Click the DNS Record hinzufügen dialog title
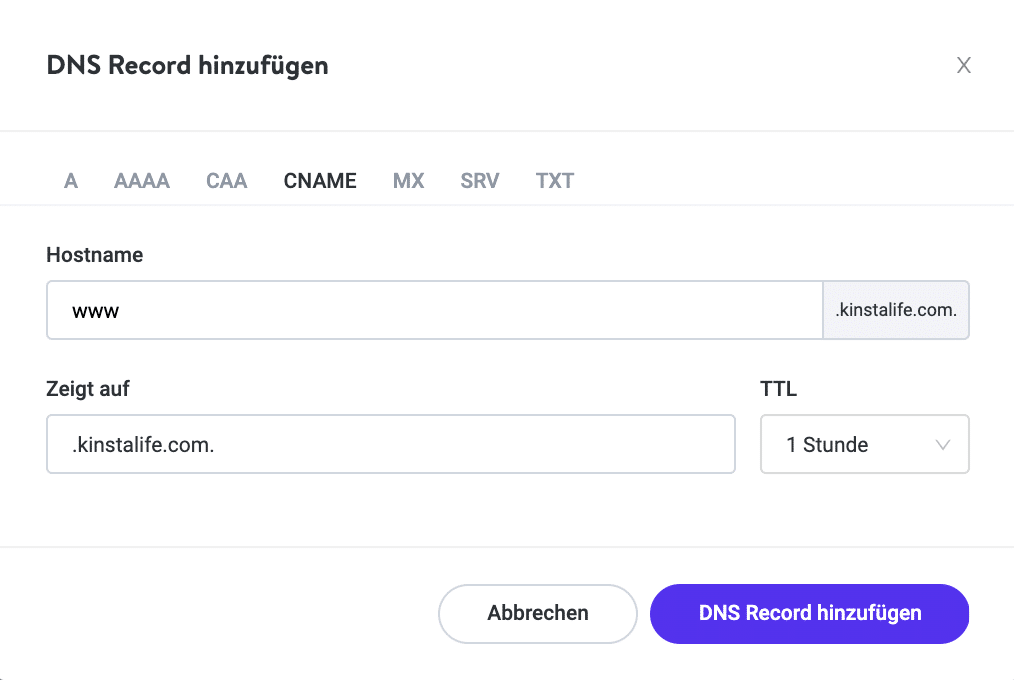Screen dimensions: 1014x680 pos(187,65)
